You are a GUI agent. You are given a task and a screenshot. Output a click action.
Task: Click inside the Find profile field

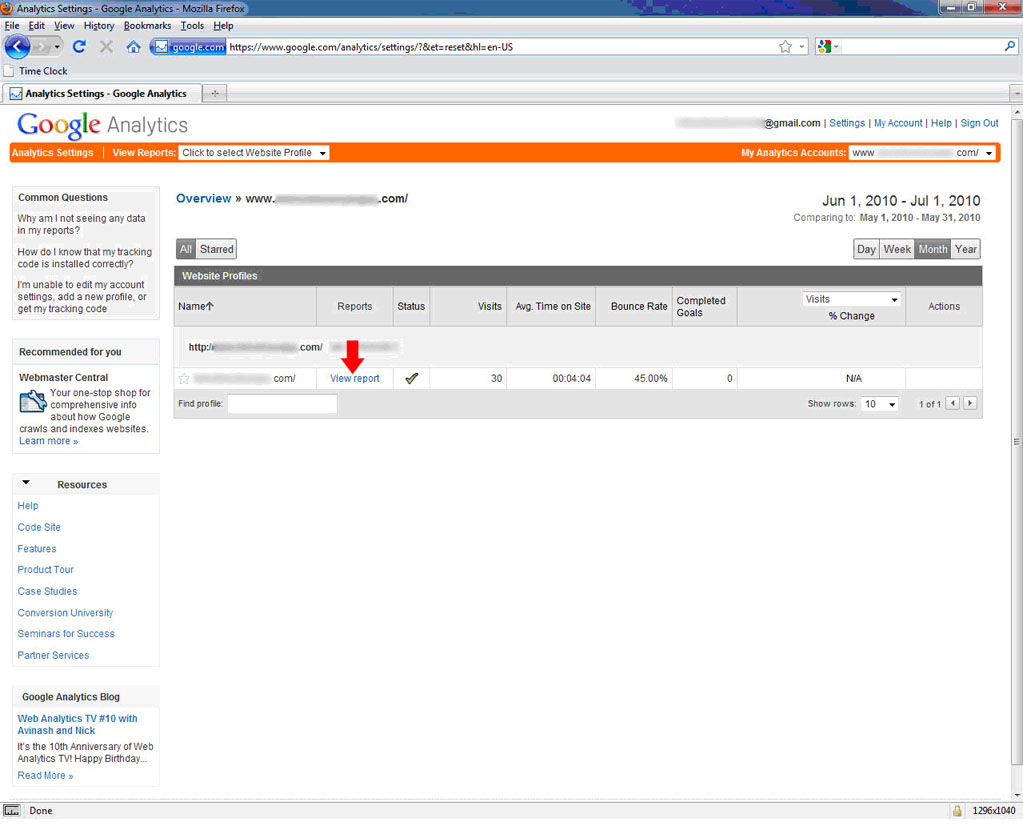pyautogui.click(x=282, y=404)
